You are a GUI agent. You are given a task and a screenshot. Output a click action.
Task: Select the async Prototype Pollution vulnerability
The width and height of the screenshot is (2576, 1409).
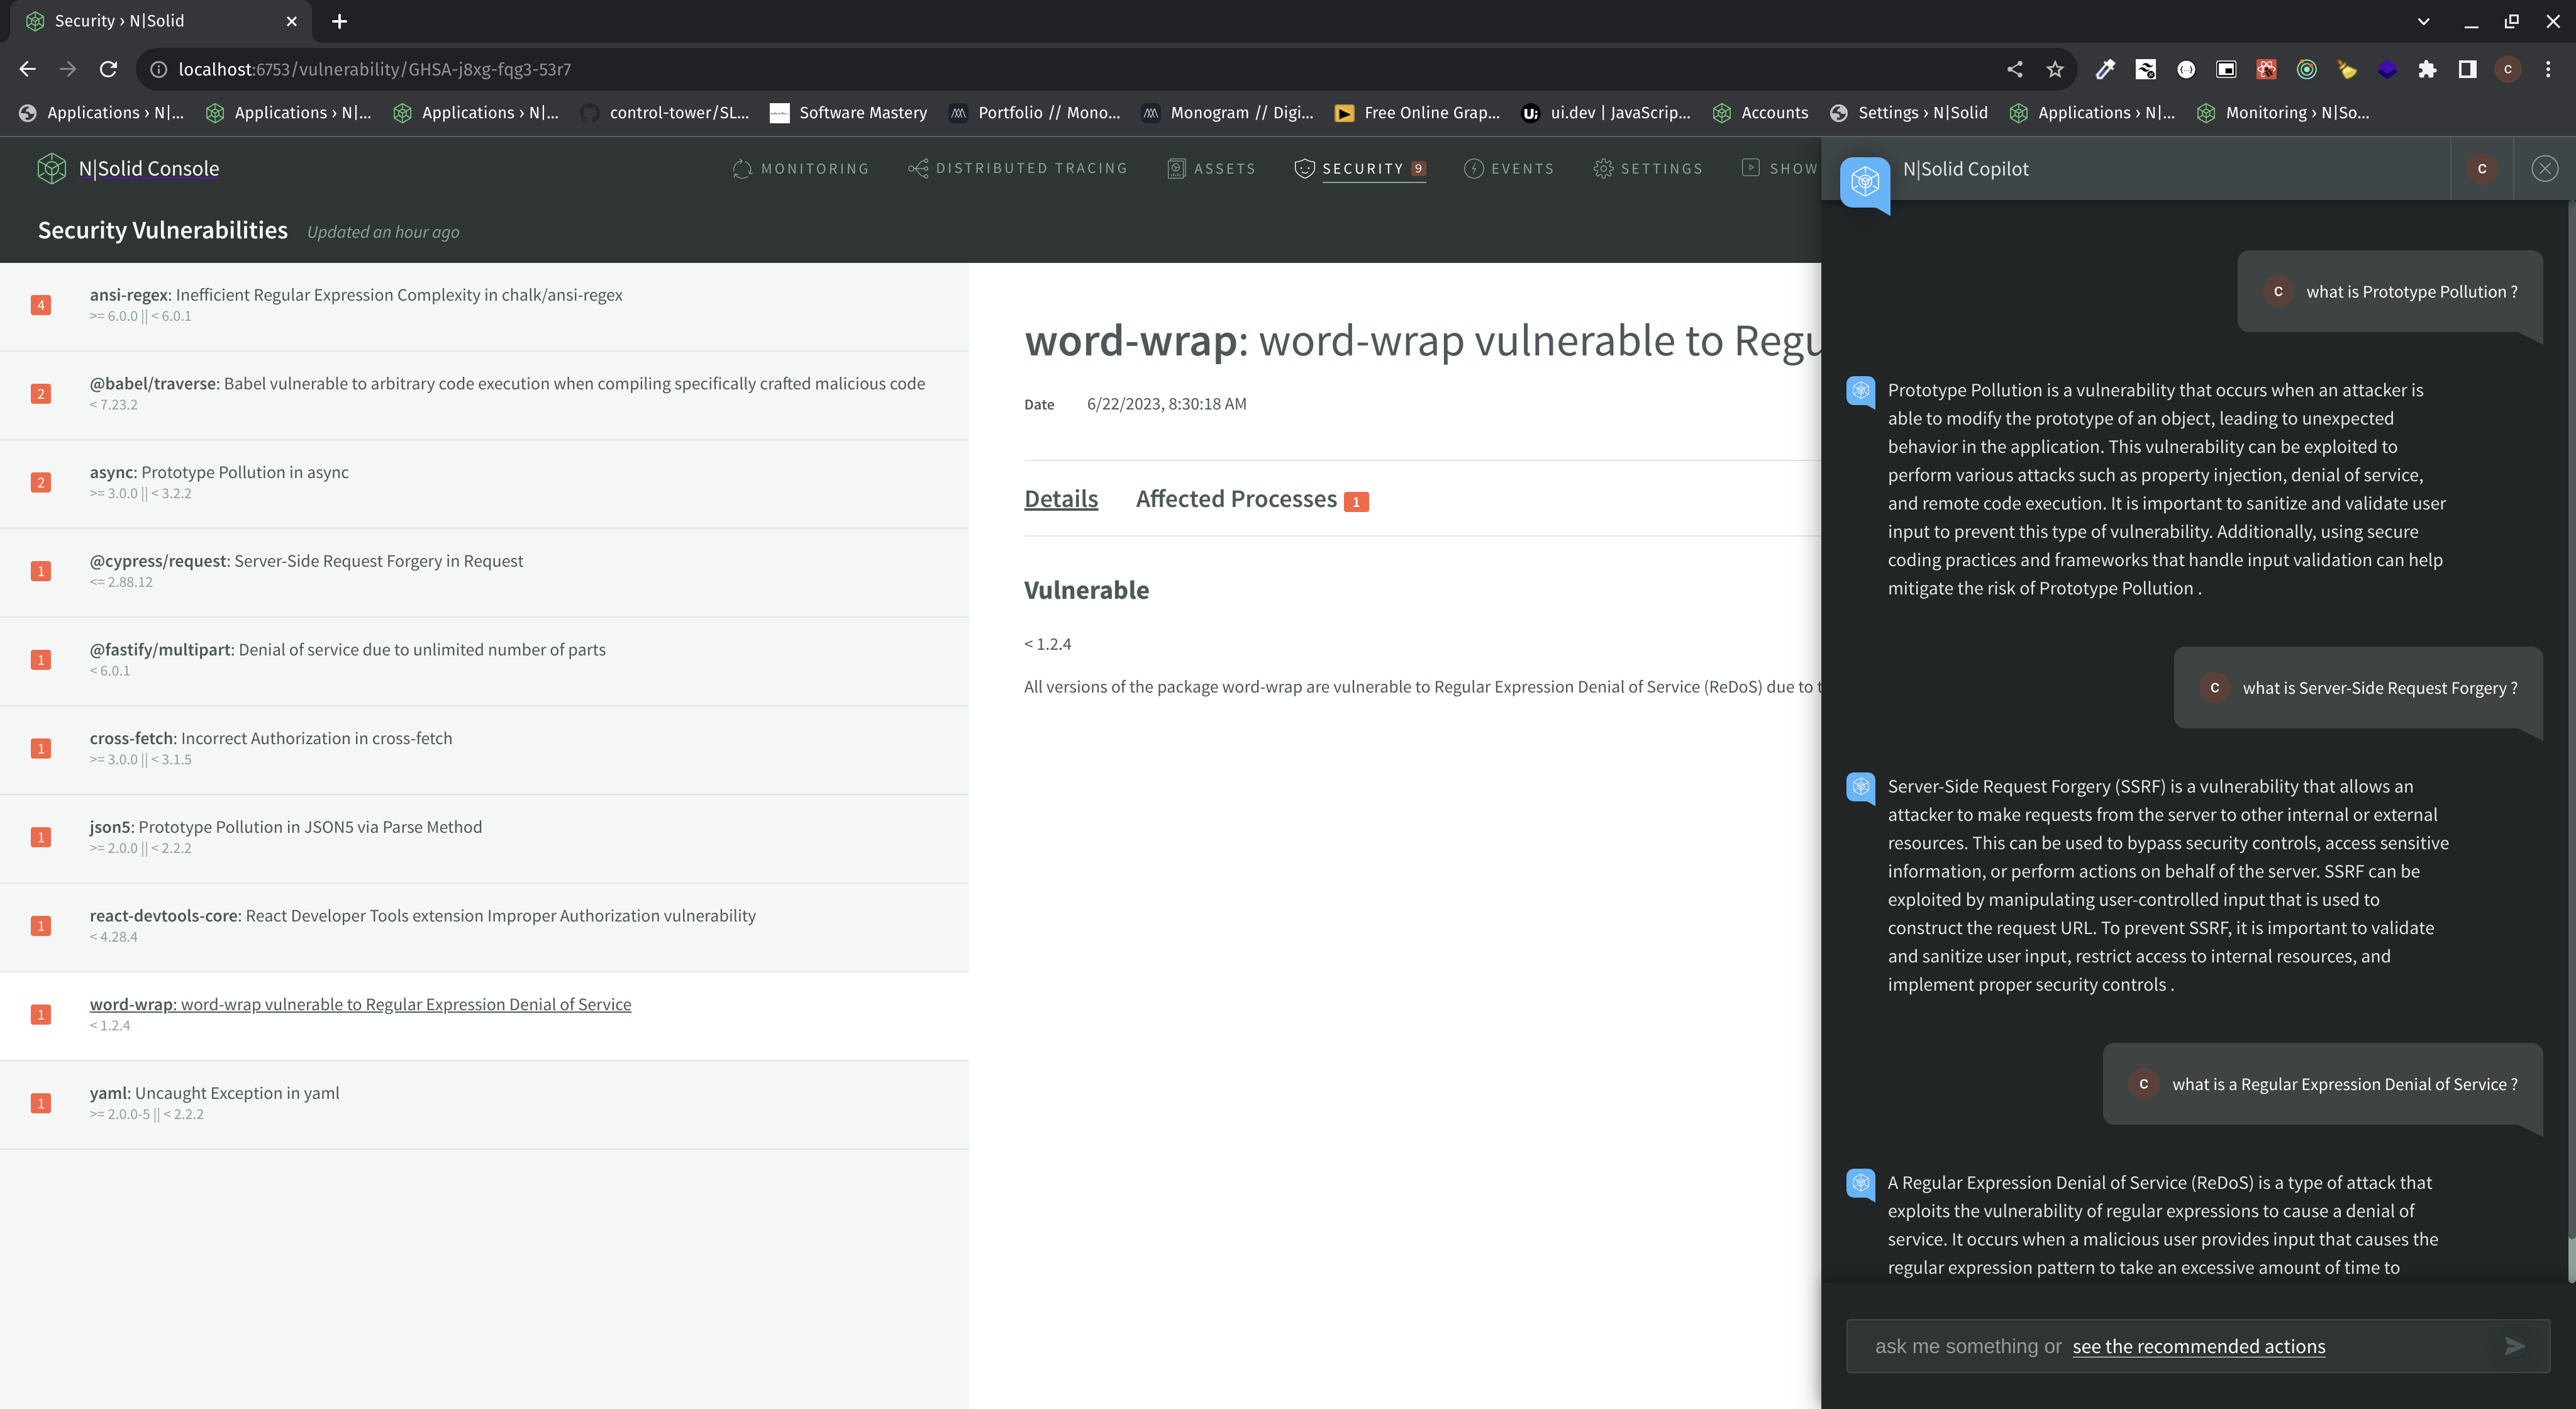point(219,472)
